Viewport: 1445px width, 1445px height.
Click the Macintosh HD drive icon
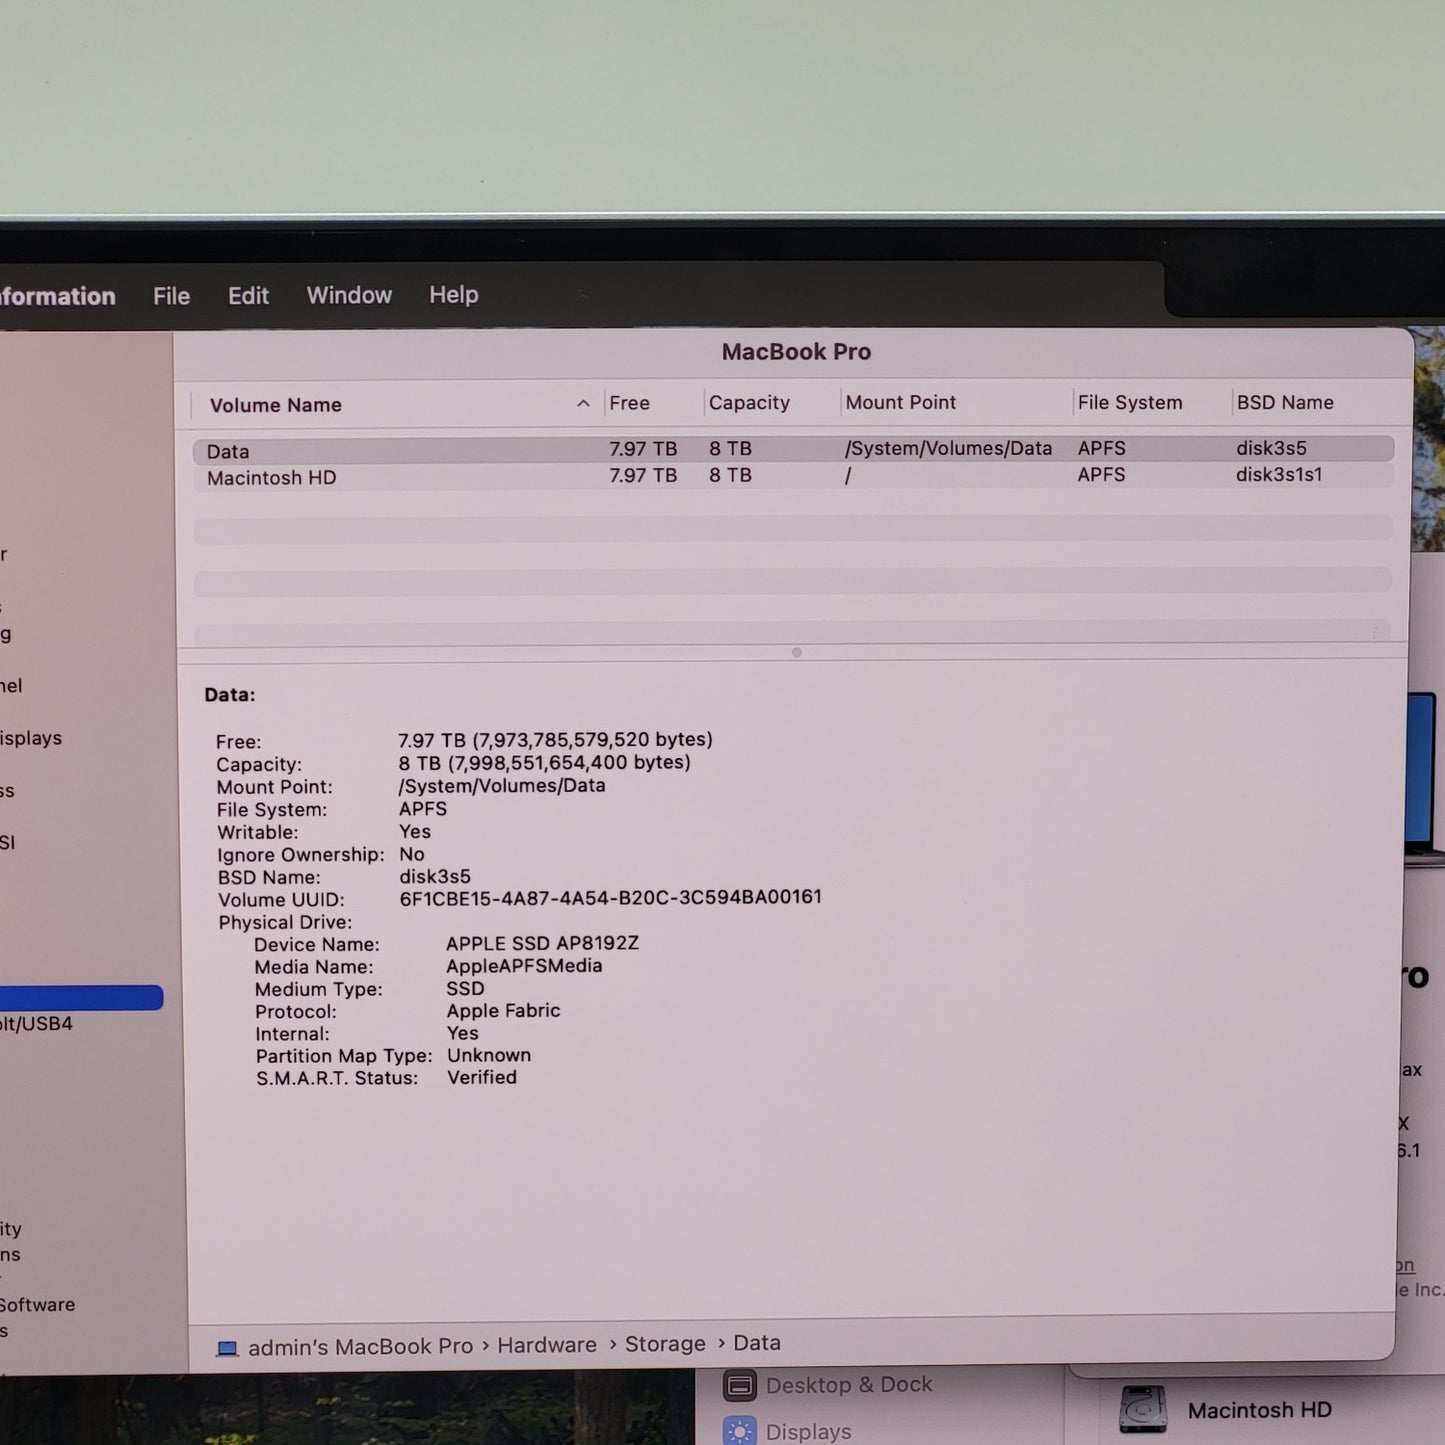tap(1143, 1409)
